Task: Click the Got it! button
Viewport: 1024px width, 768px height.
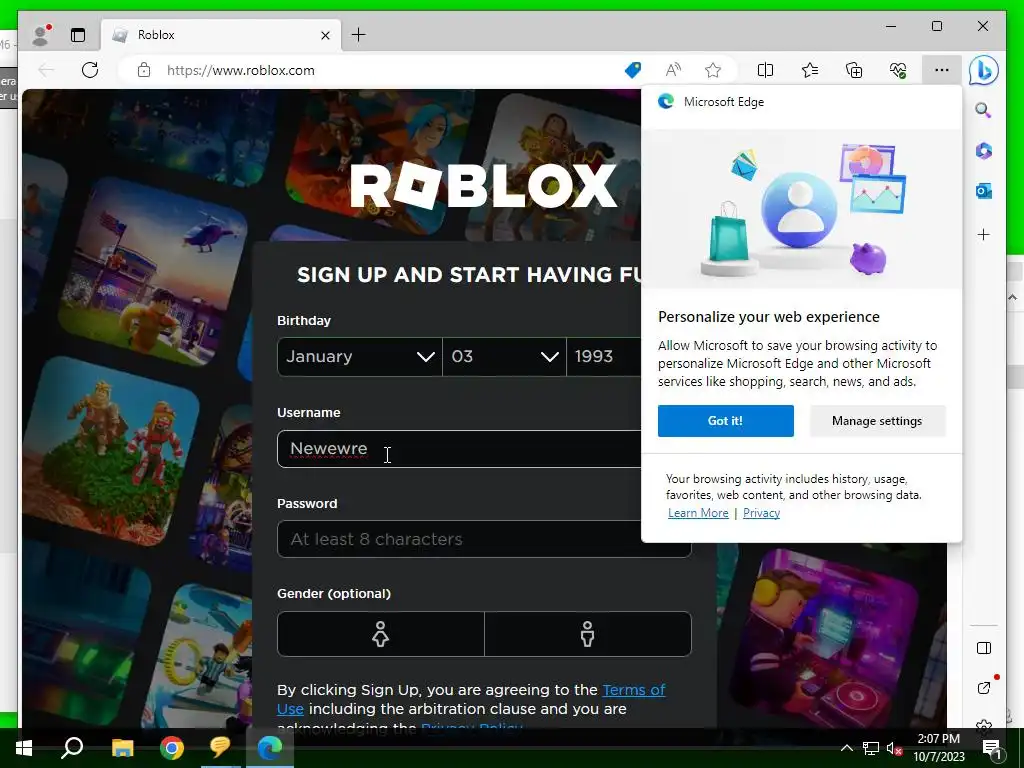Action: pos(726,421)
